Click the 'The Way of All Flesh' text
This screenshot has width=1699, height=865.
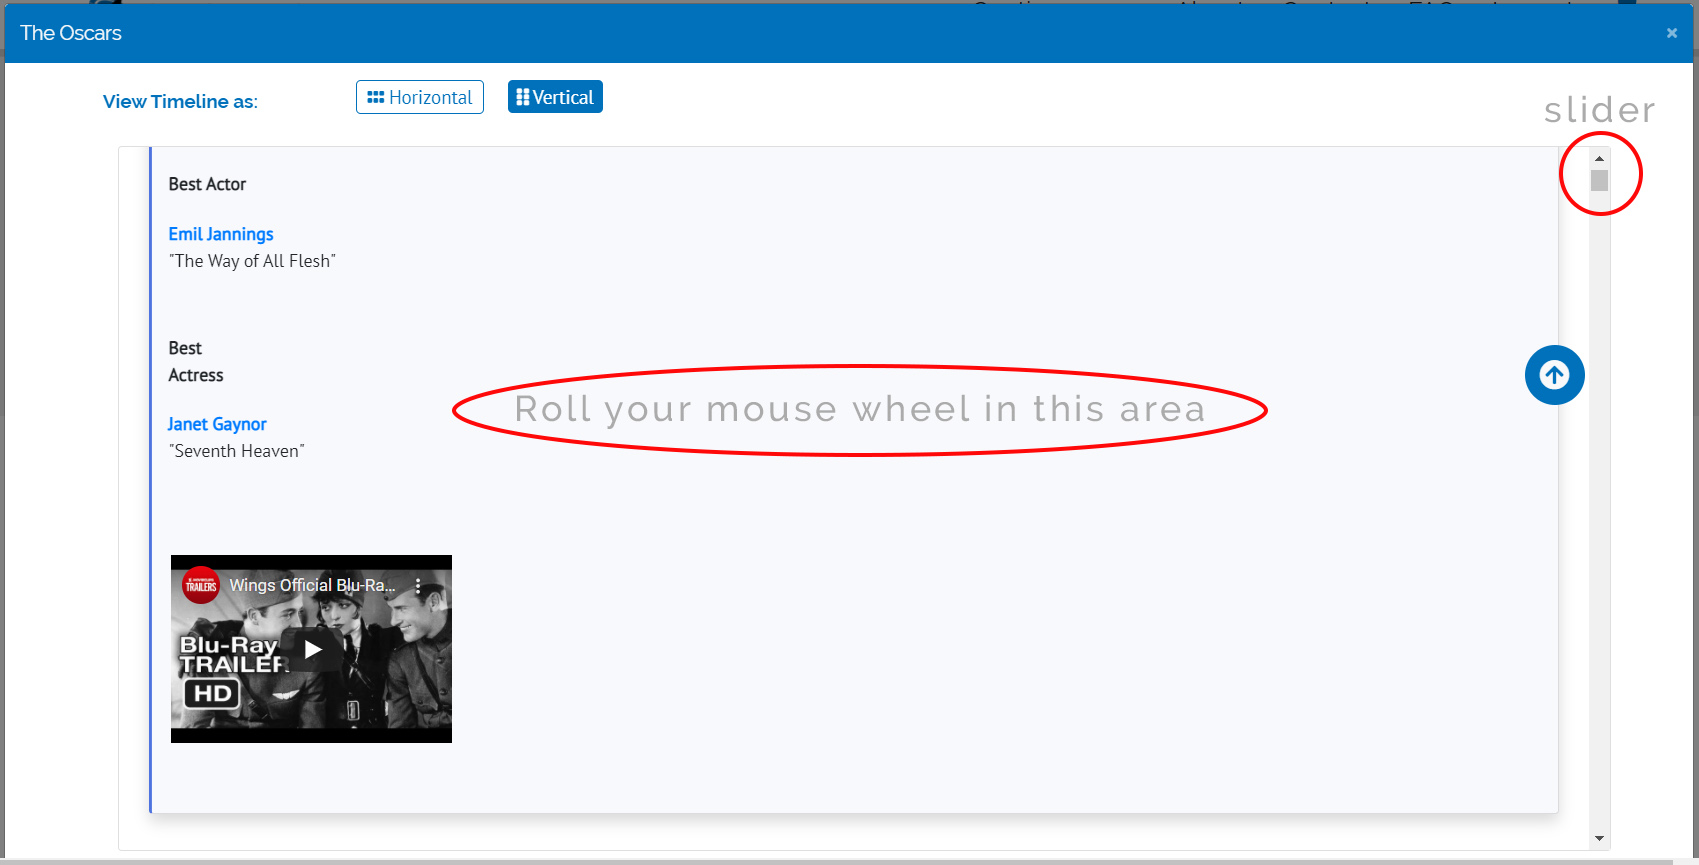tap(252, 261)
